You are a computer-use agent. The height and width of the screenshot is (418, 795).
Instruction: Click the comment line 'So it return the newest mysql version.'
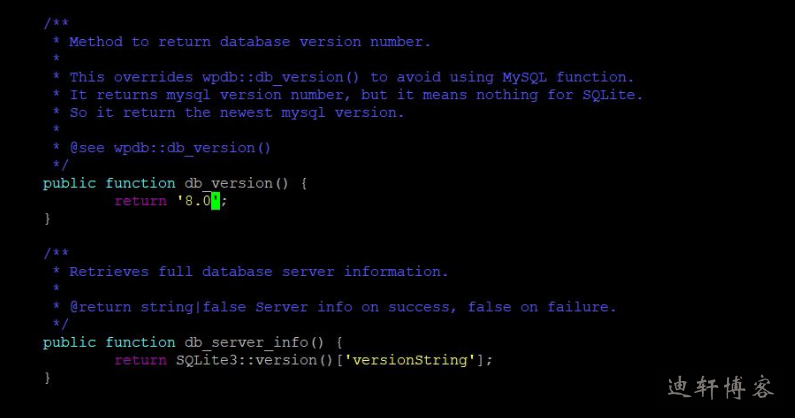[237, 112]
